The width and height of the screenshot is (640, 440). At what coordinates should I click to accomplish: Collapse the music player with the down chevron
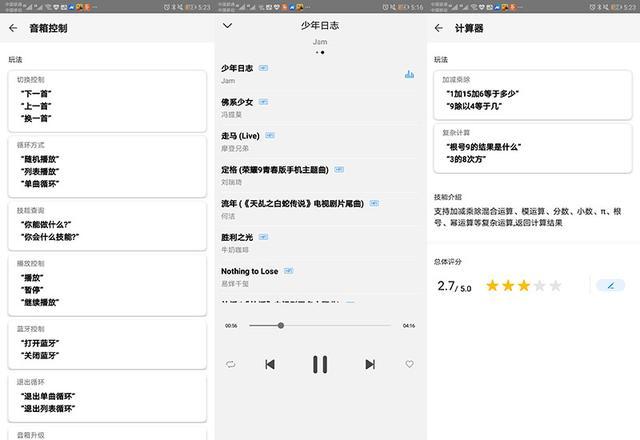point(227,26)
